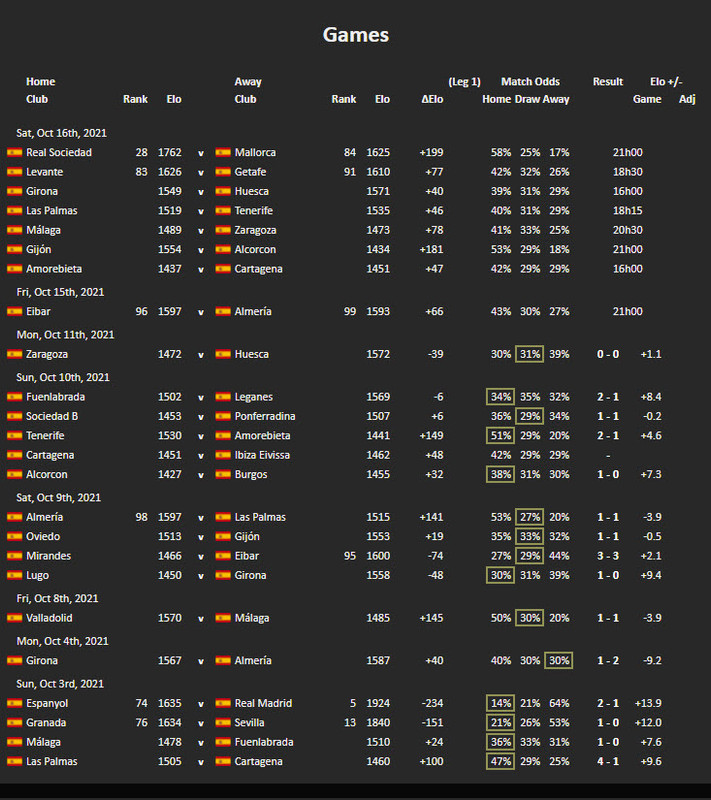This screenshot has width=711, height=800.
Task: Click the highlighted away 30% odds for Almería
Action: pyautogui.click(x=558, y=661)
